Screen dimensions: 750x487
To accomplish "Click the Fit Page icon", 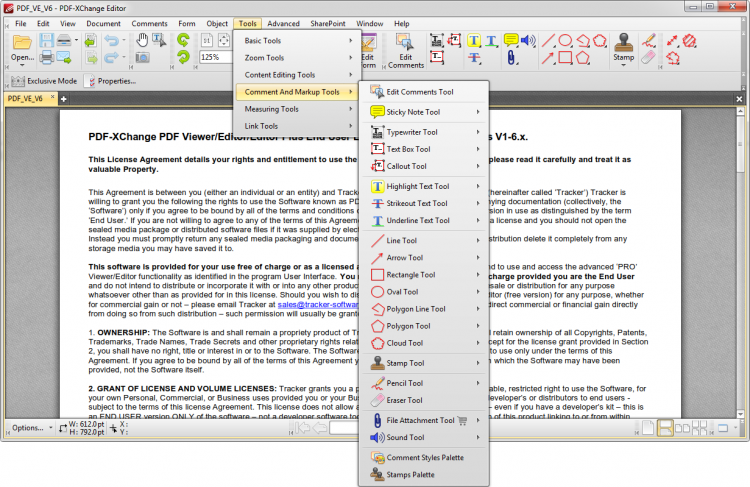I will [x=224, y=40].
